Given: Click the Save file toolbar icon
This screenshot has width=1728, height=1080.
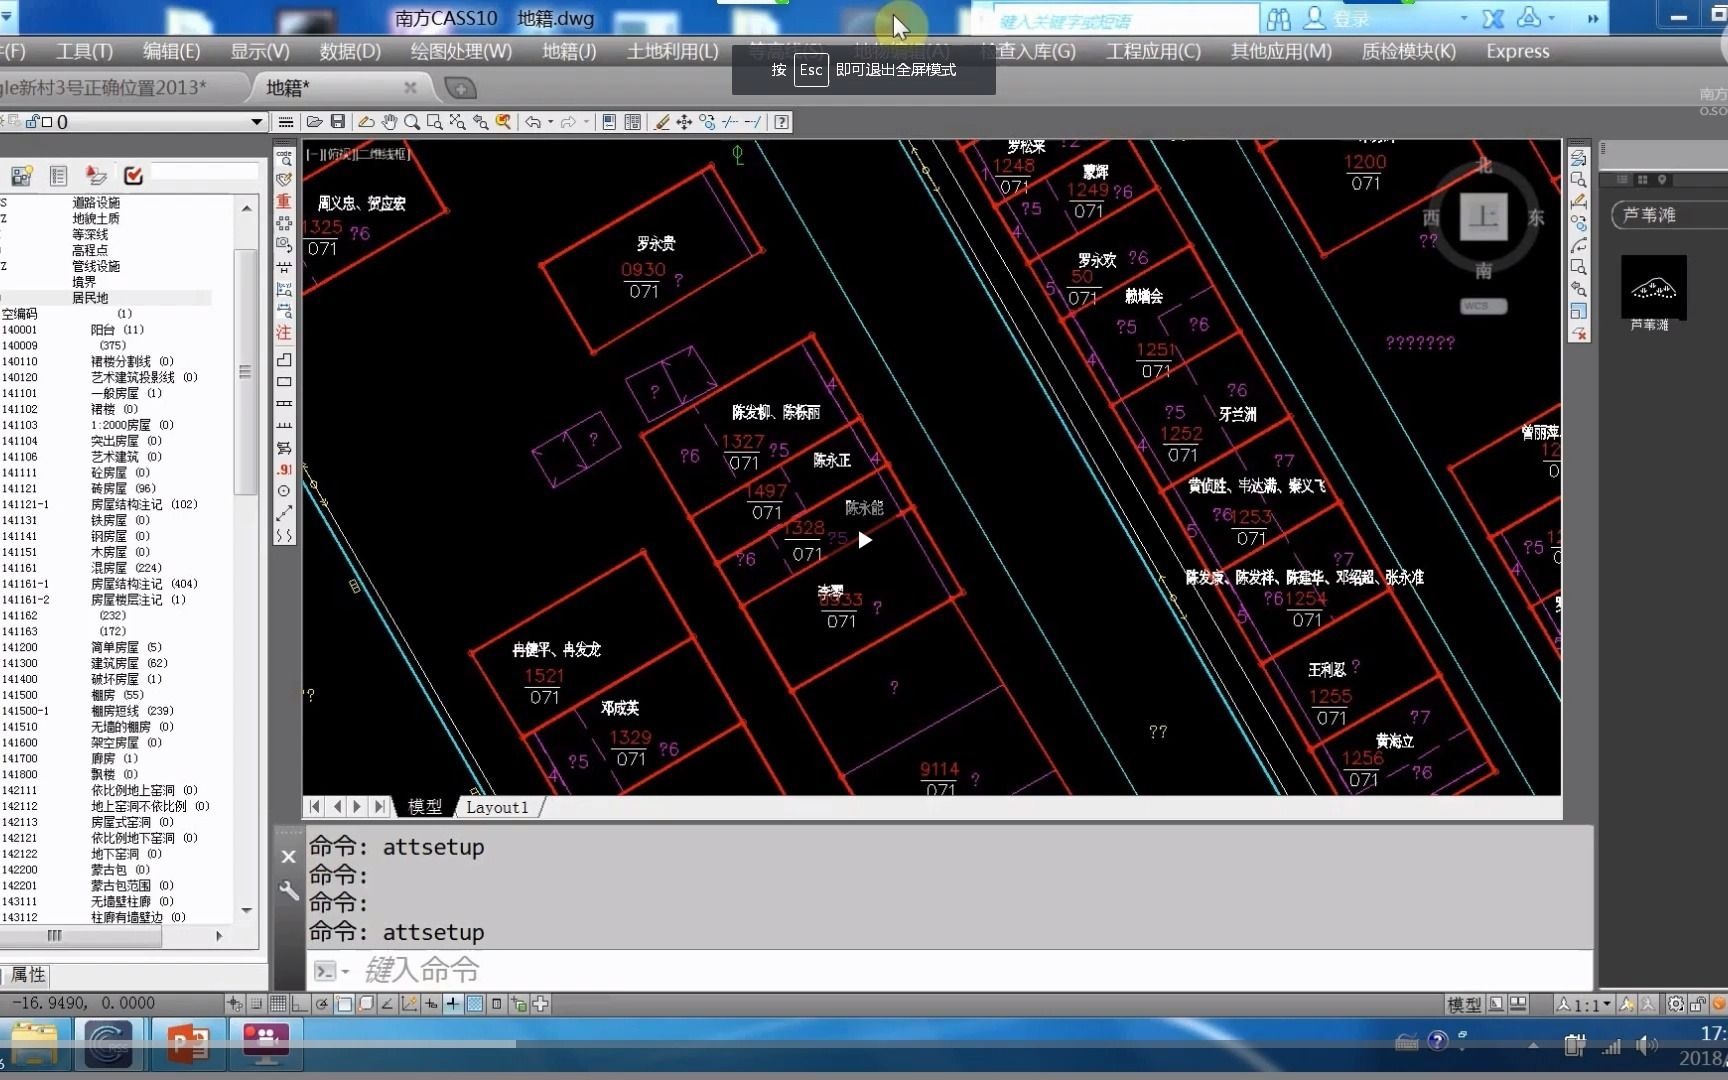Looking at the screenshot, I should point(338,122).
